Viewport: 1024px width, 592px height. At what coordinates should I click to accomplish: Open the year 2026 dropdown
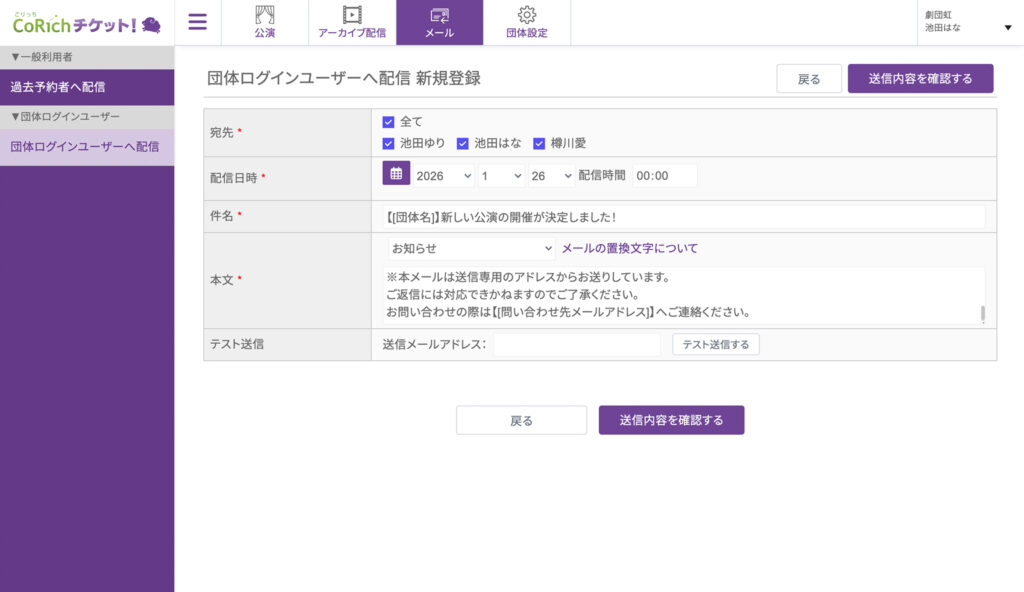[443, 175]
